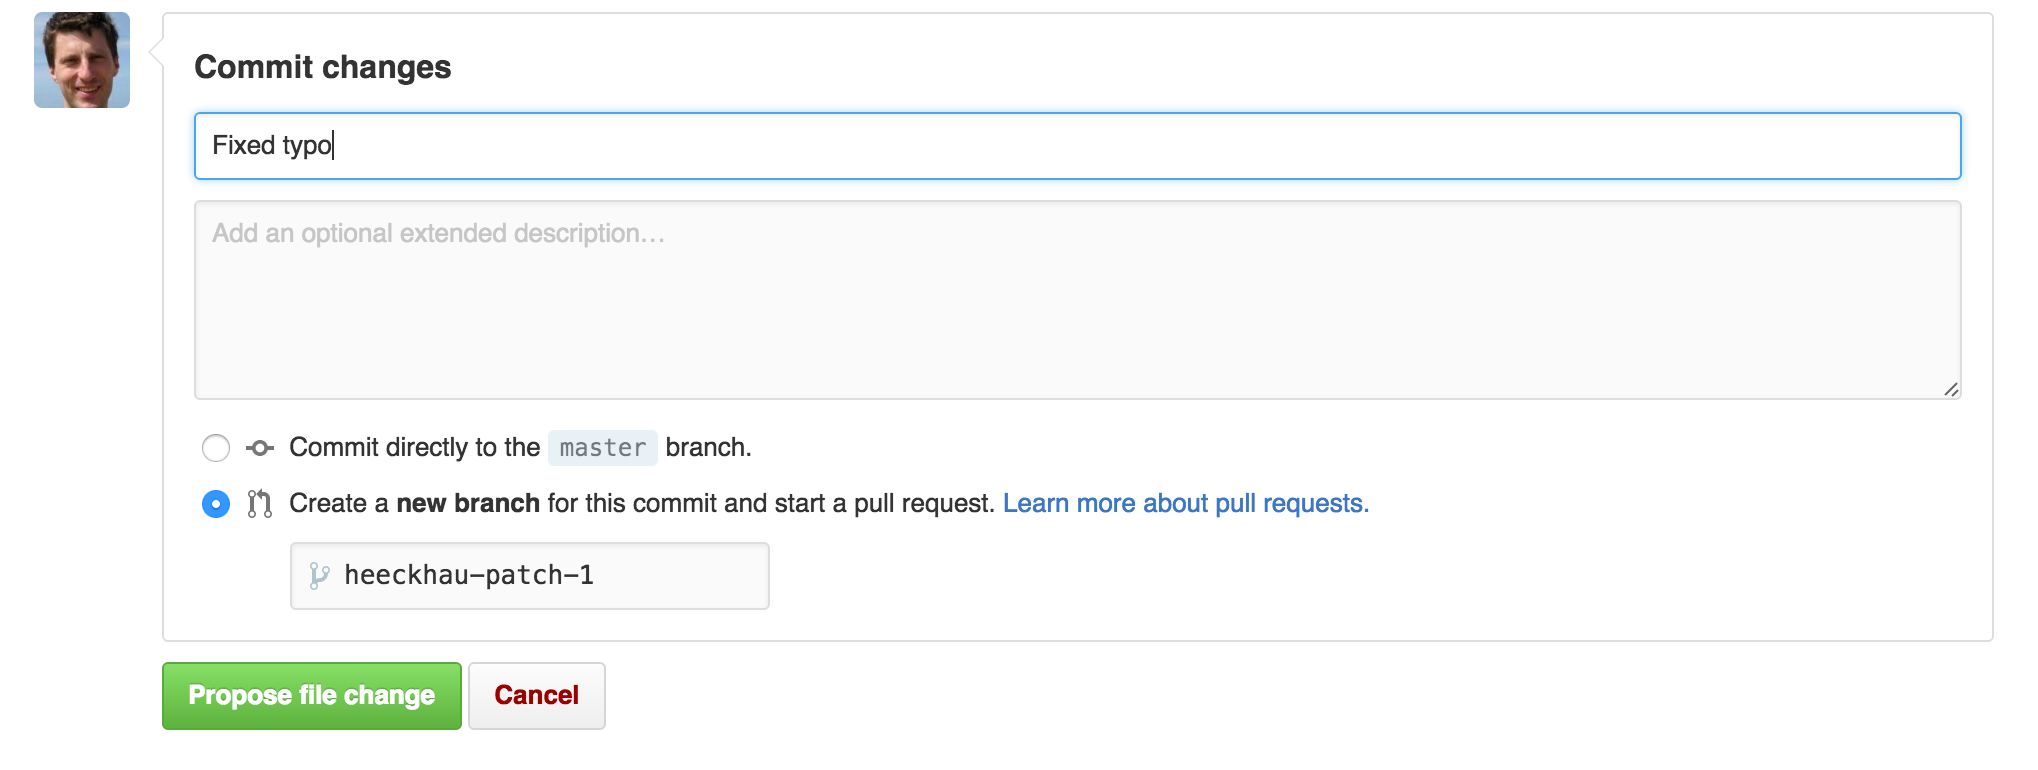Grab the textarea resize handle in the description box
The image size is (2038, 770).
[1950, 389]
